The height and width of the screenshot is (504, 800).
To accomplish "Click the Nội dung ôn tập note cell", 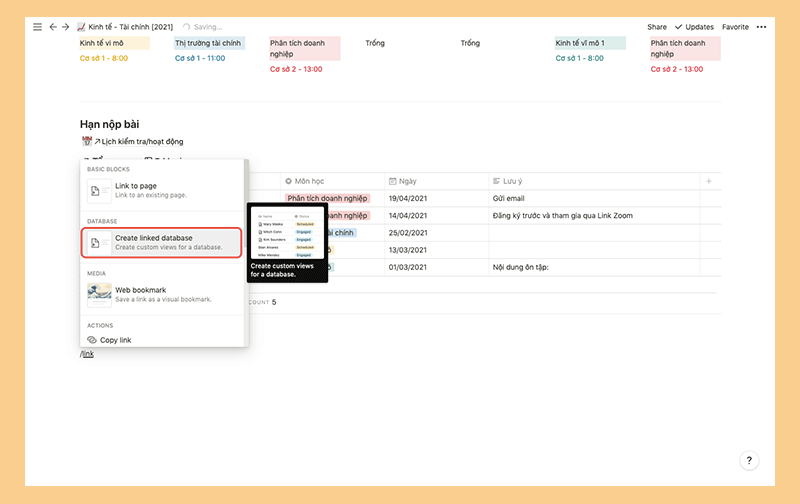I will click(x=594, y=267).
